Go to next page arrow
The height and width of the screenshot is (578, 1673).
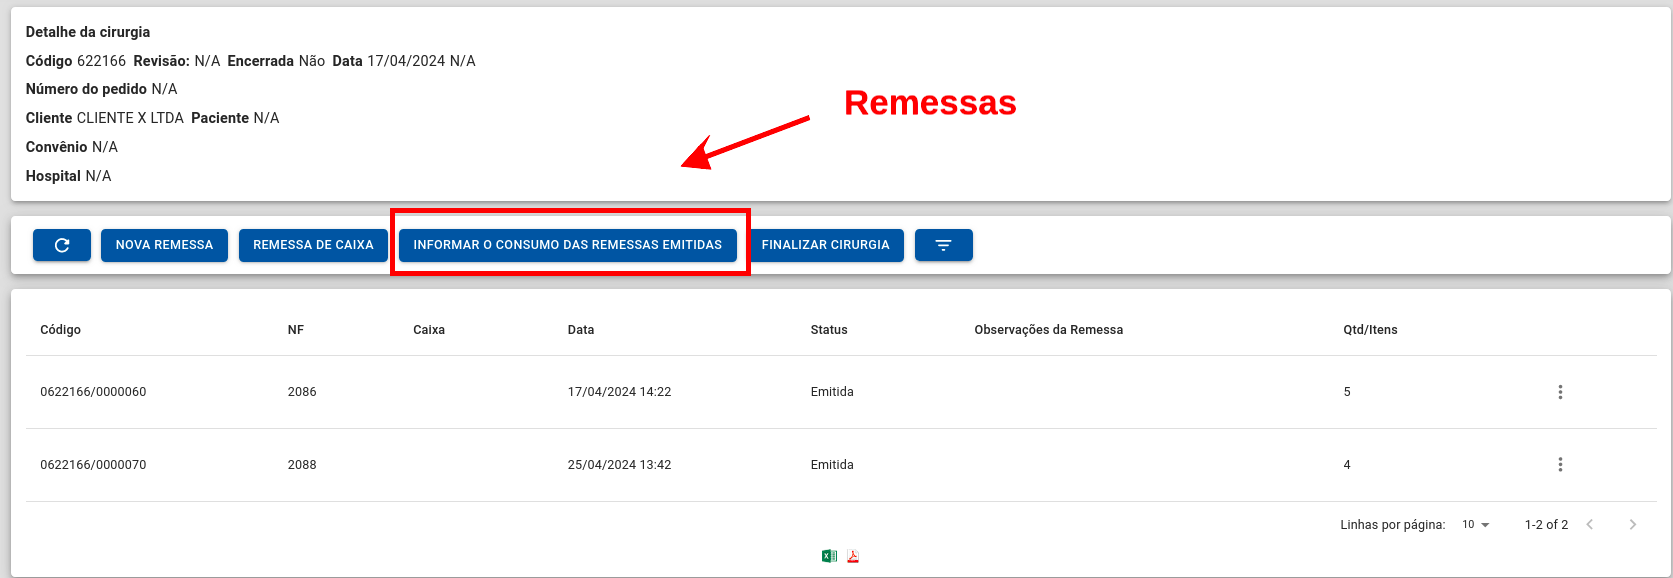[x=1632, y=524]
